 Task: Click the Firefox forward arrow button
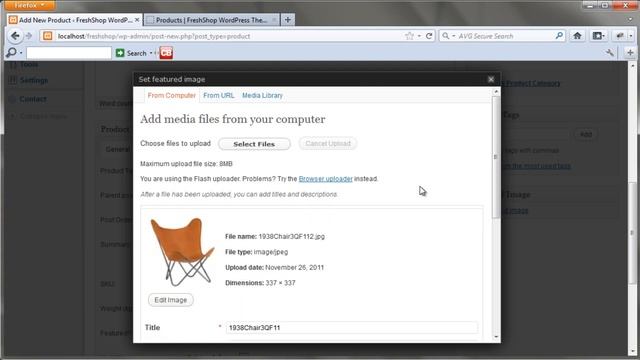click(x=29, y=36)
